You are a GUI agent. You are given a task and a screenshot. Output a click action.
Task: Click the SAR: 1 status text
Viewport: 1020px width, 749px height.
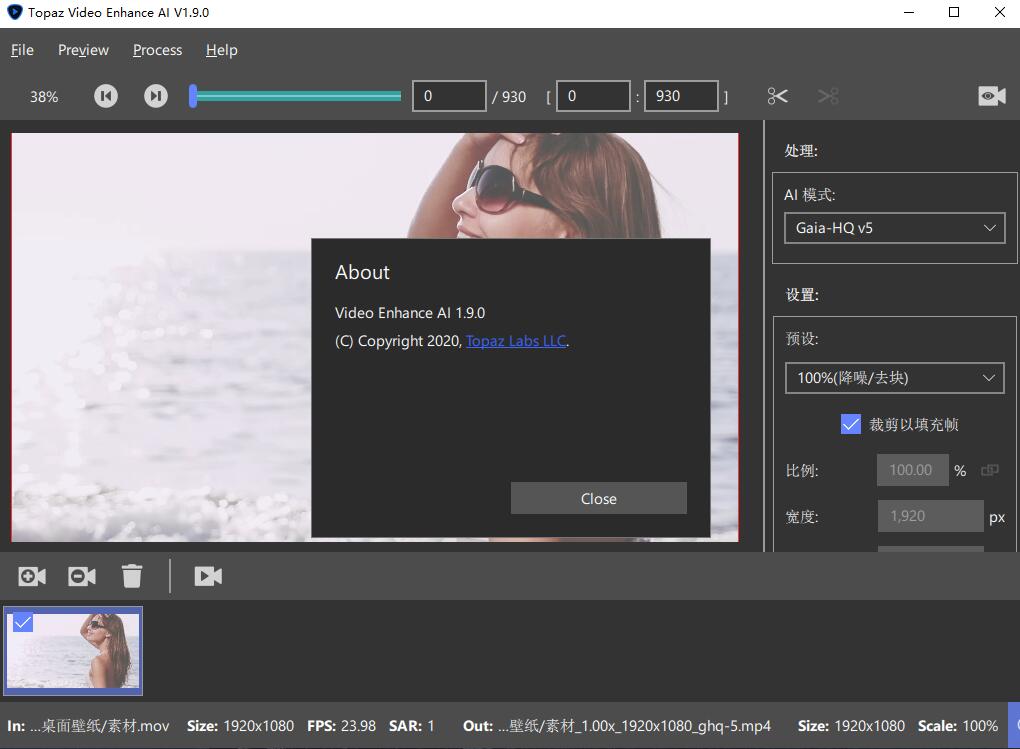(x=412, y=726)
